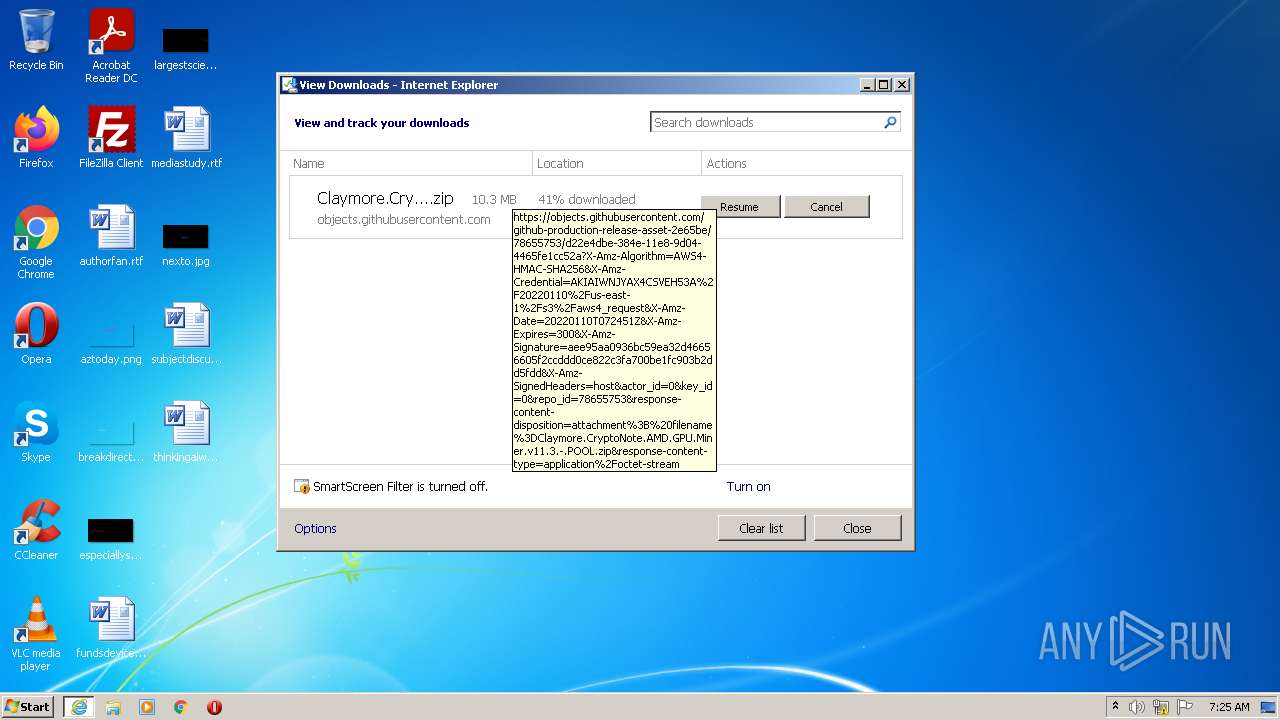
Task: Open Recycle Bin desktop icon
Action: pos(36,40)
